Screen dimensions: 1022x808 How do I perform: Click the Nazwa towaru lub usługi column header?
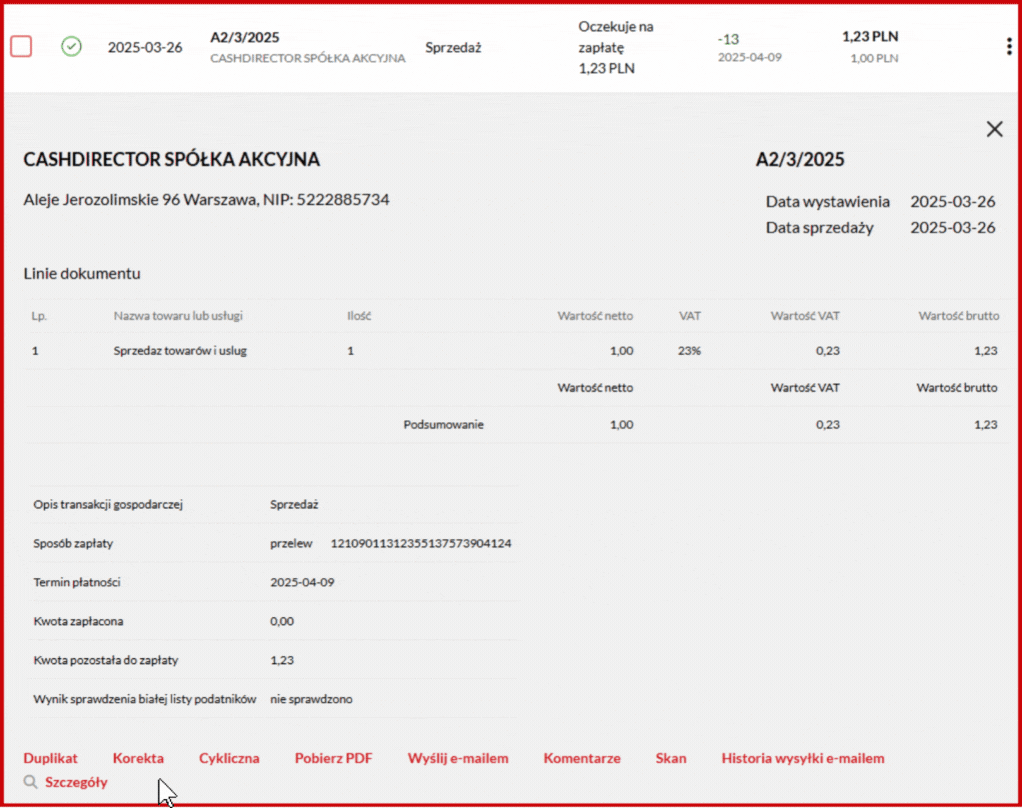click(178, 315)
